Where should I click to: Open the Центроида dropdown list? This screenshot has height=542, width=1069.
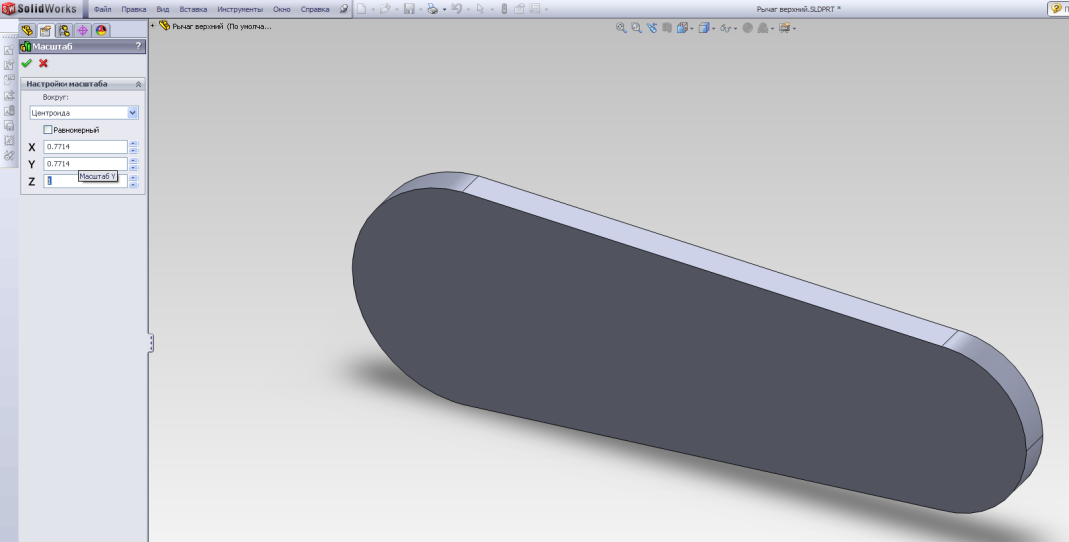click(x=132, y=113)
